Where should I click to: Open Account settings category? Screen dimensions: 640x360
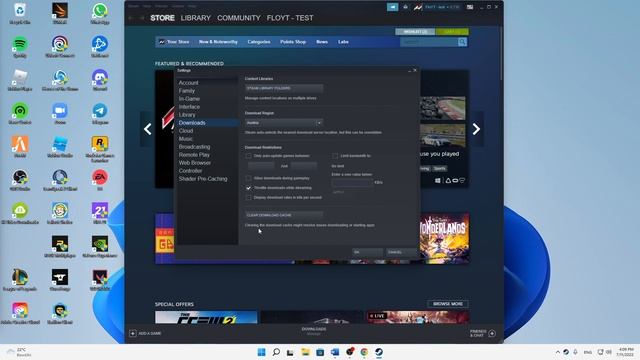pyautogui.click(x=188, y=83)
